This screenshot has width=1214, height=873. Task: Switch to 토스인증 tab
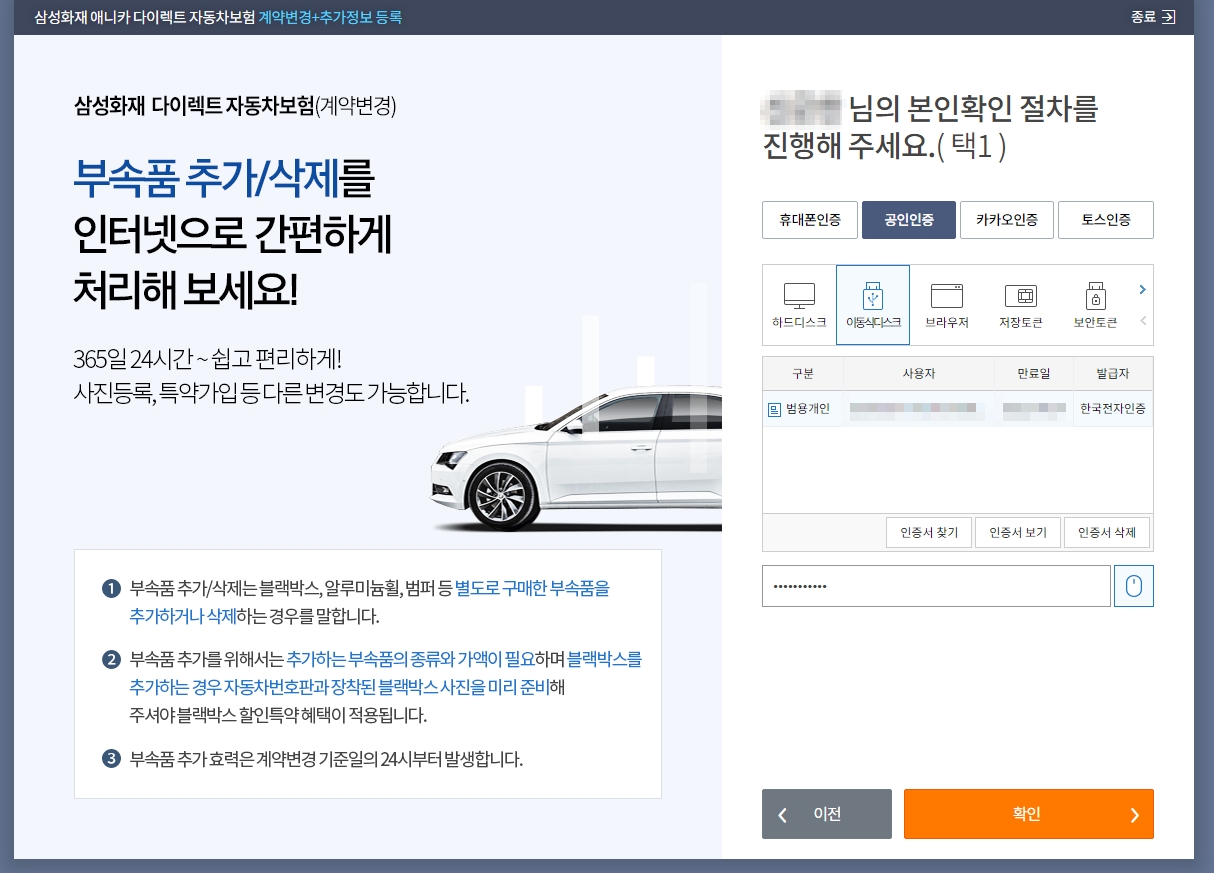coord(1106,220)
